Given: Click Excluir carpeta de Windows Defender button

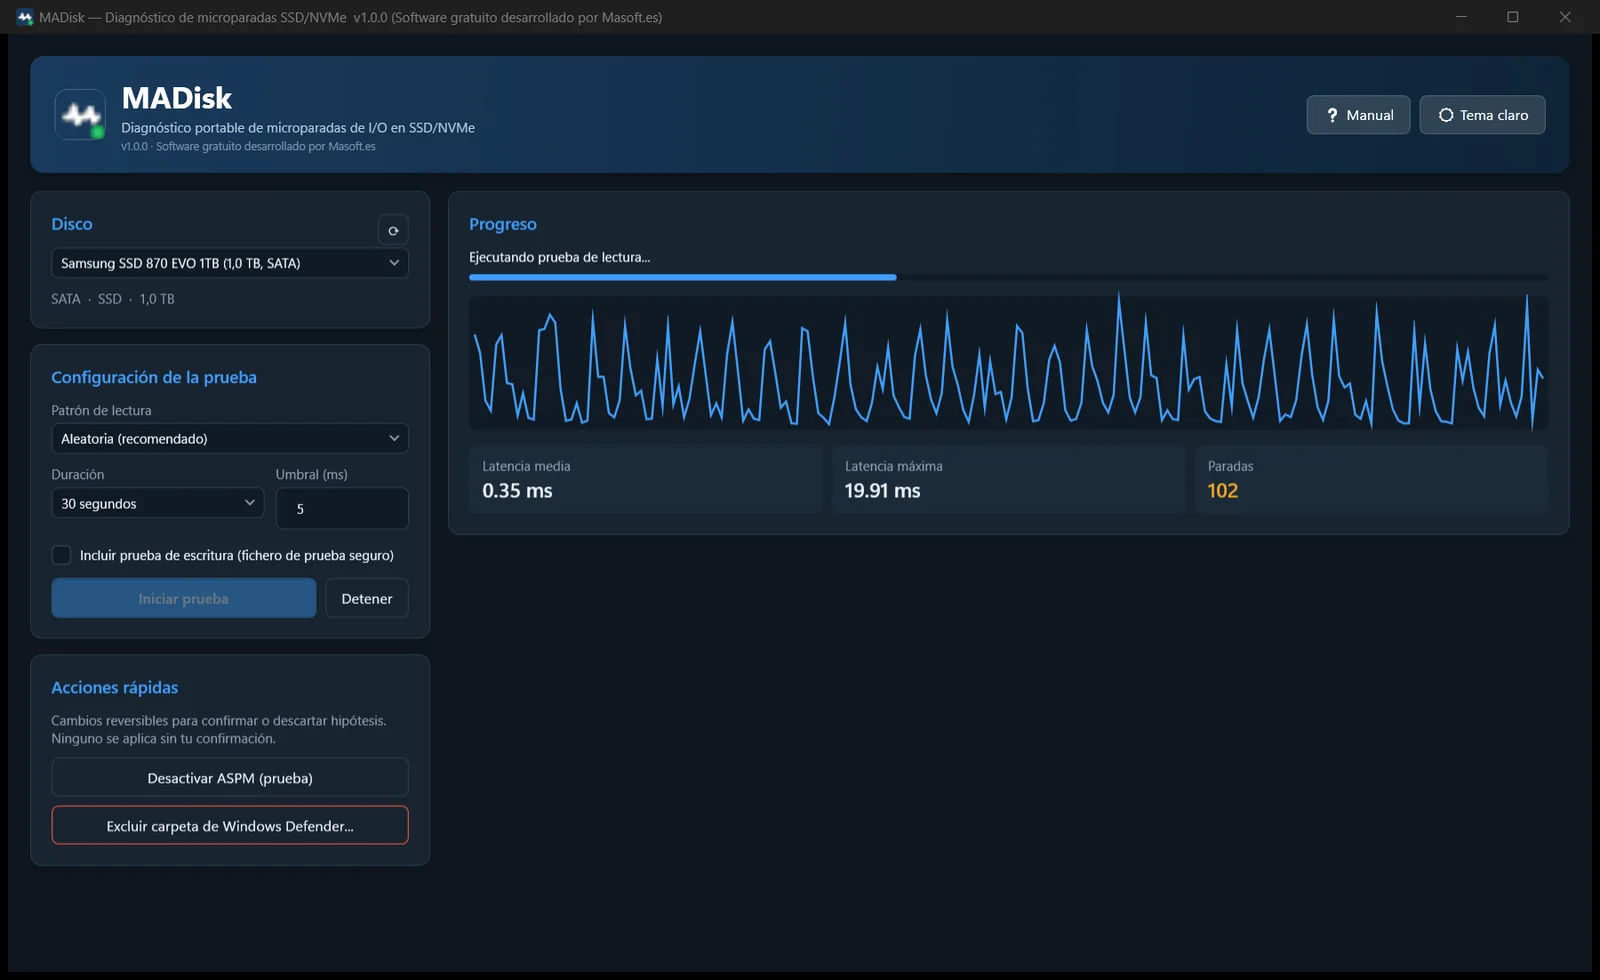Looking at the screenshot, I should tap(230, 825).
